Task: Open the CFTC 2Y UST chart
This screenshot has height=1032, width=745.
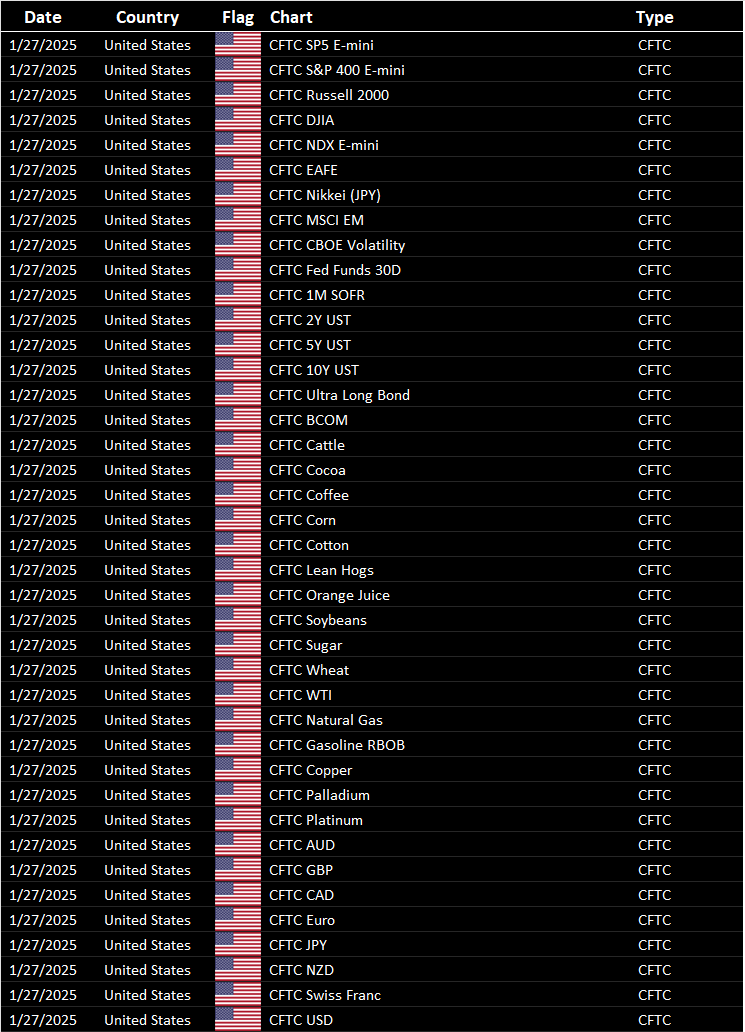Action: pos(310,320)
